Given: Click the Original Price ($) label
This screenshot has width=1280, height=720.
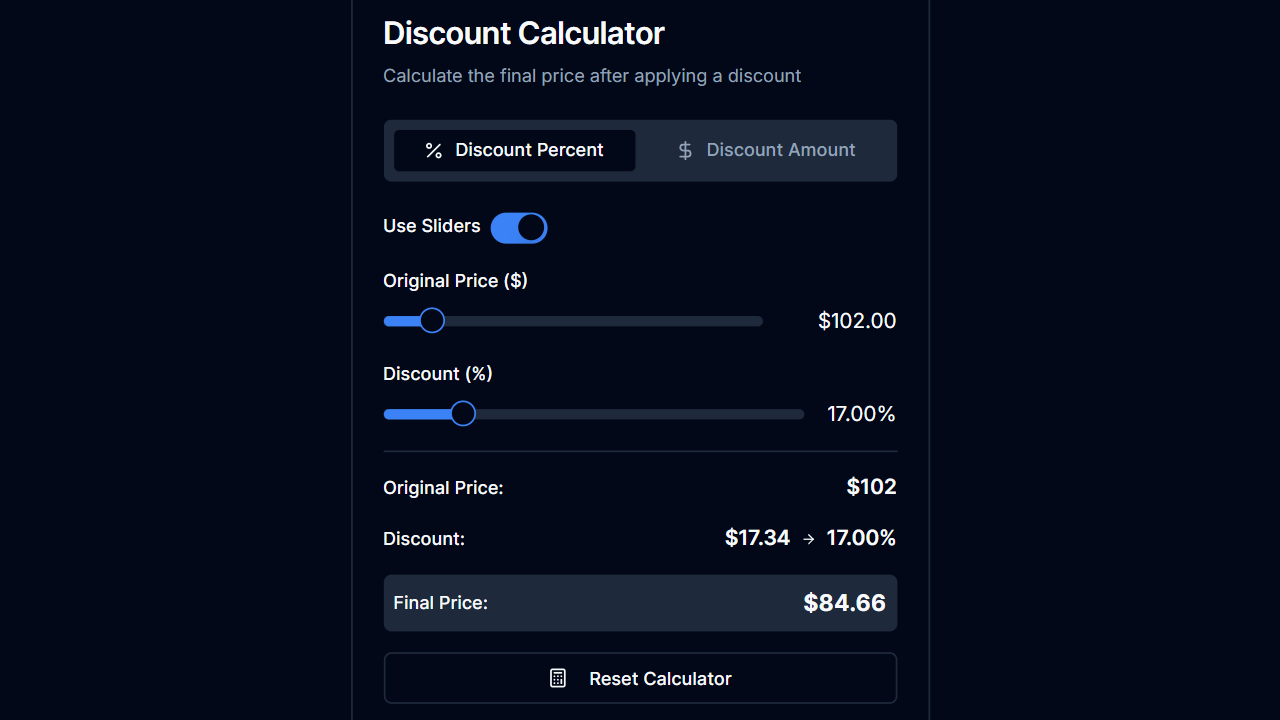Looking at the screenshot, I should click(x=455, y=280).
